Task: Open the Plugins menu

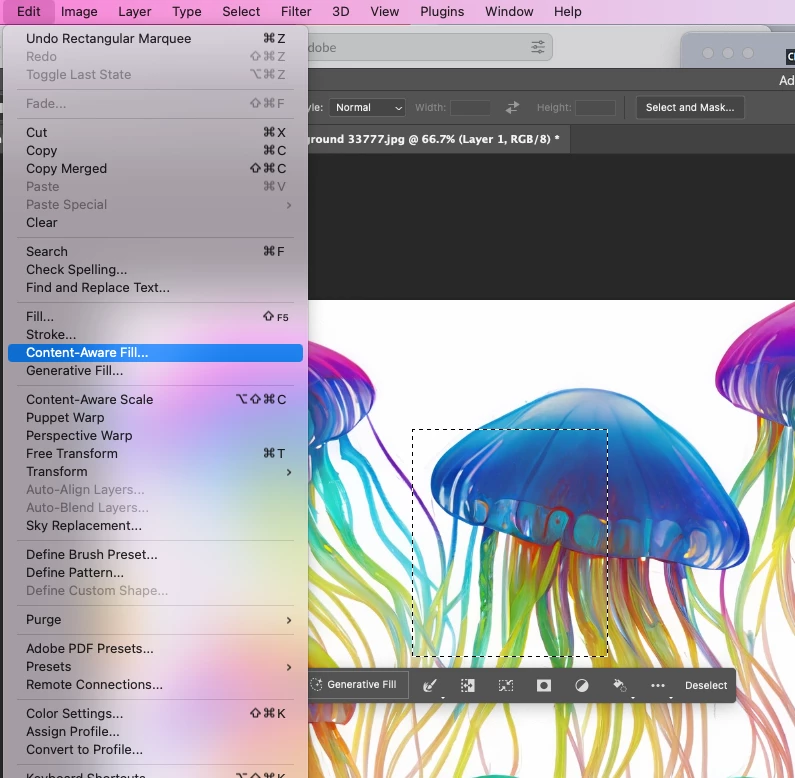Action: (442, 11)
